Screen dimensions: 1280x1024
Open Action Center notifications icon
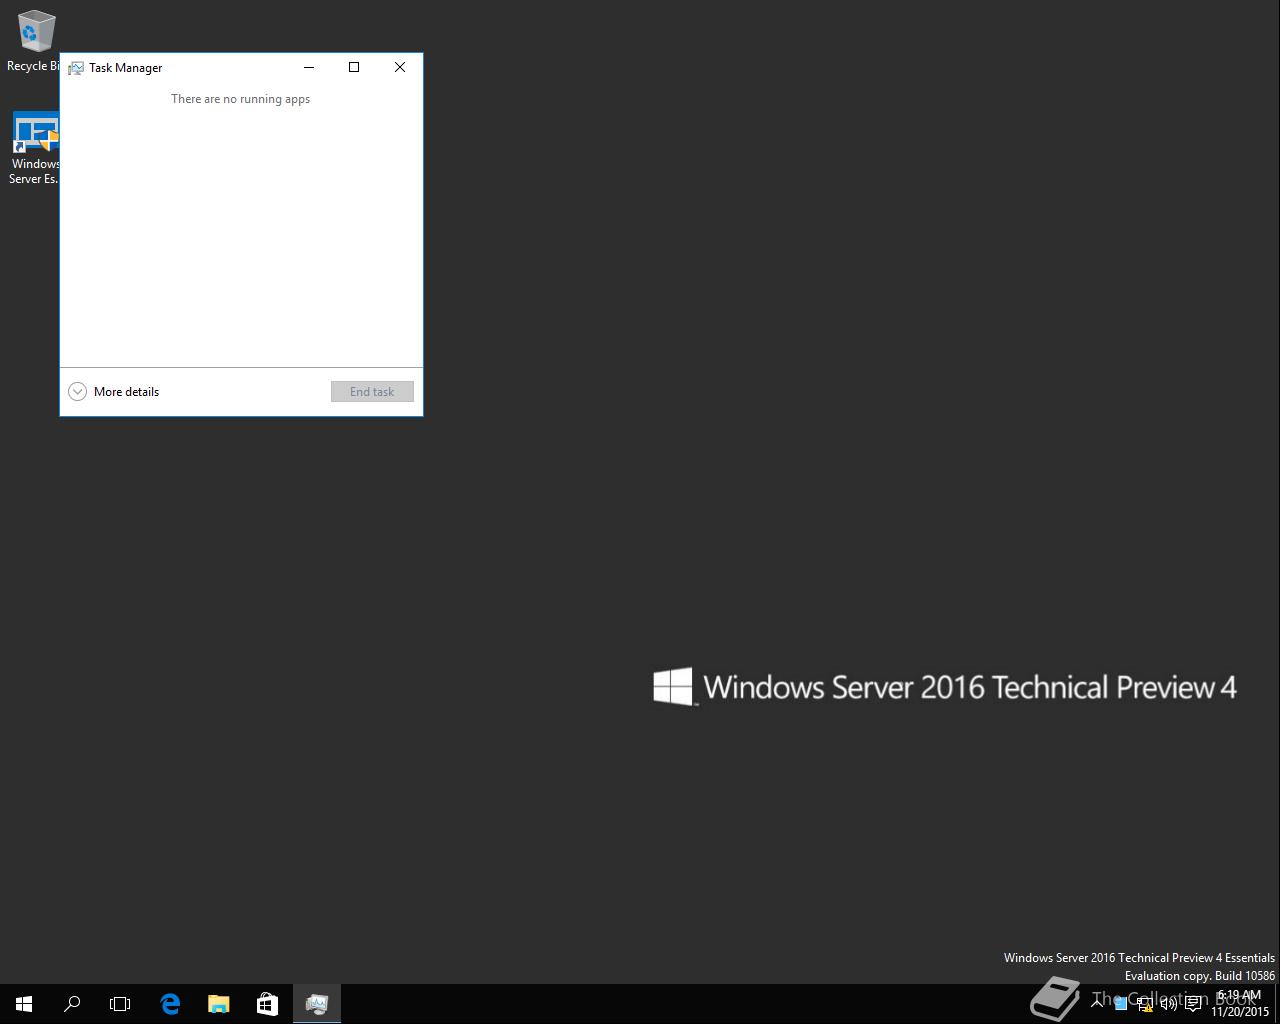pyautogui.click(x=1193, y=1004)
